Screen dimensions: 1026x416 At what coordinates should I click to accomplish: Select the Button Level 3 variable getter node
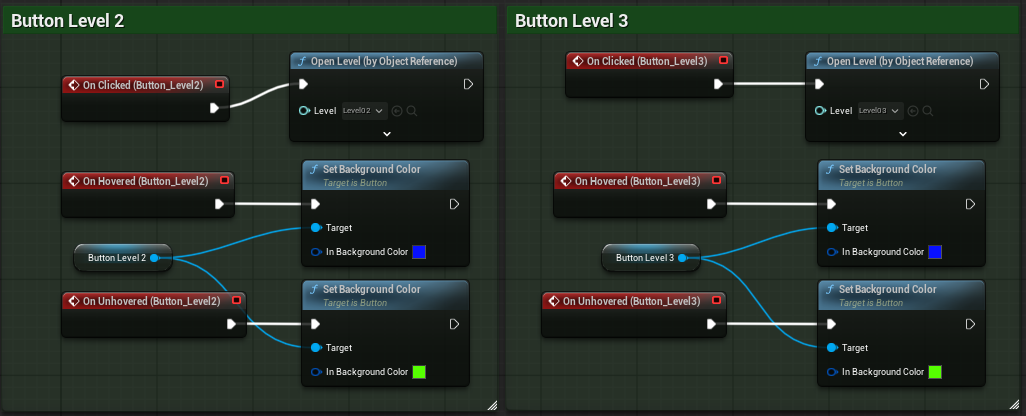(x=651, y=258)
